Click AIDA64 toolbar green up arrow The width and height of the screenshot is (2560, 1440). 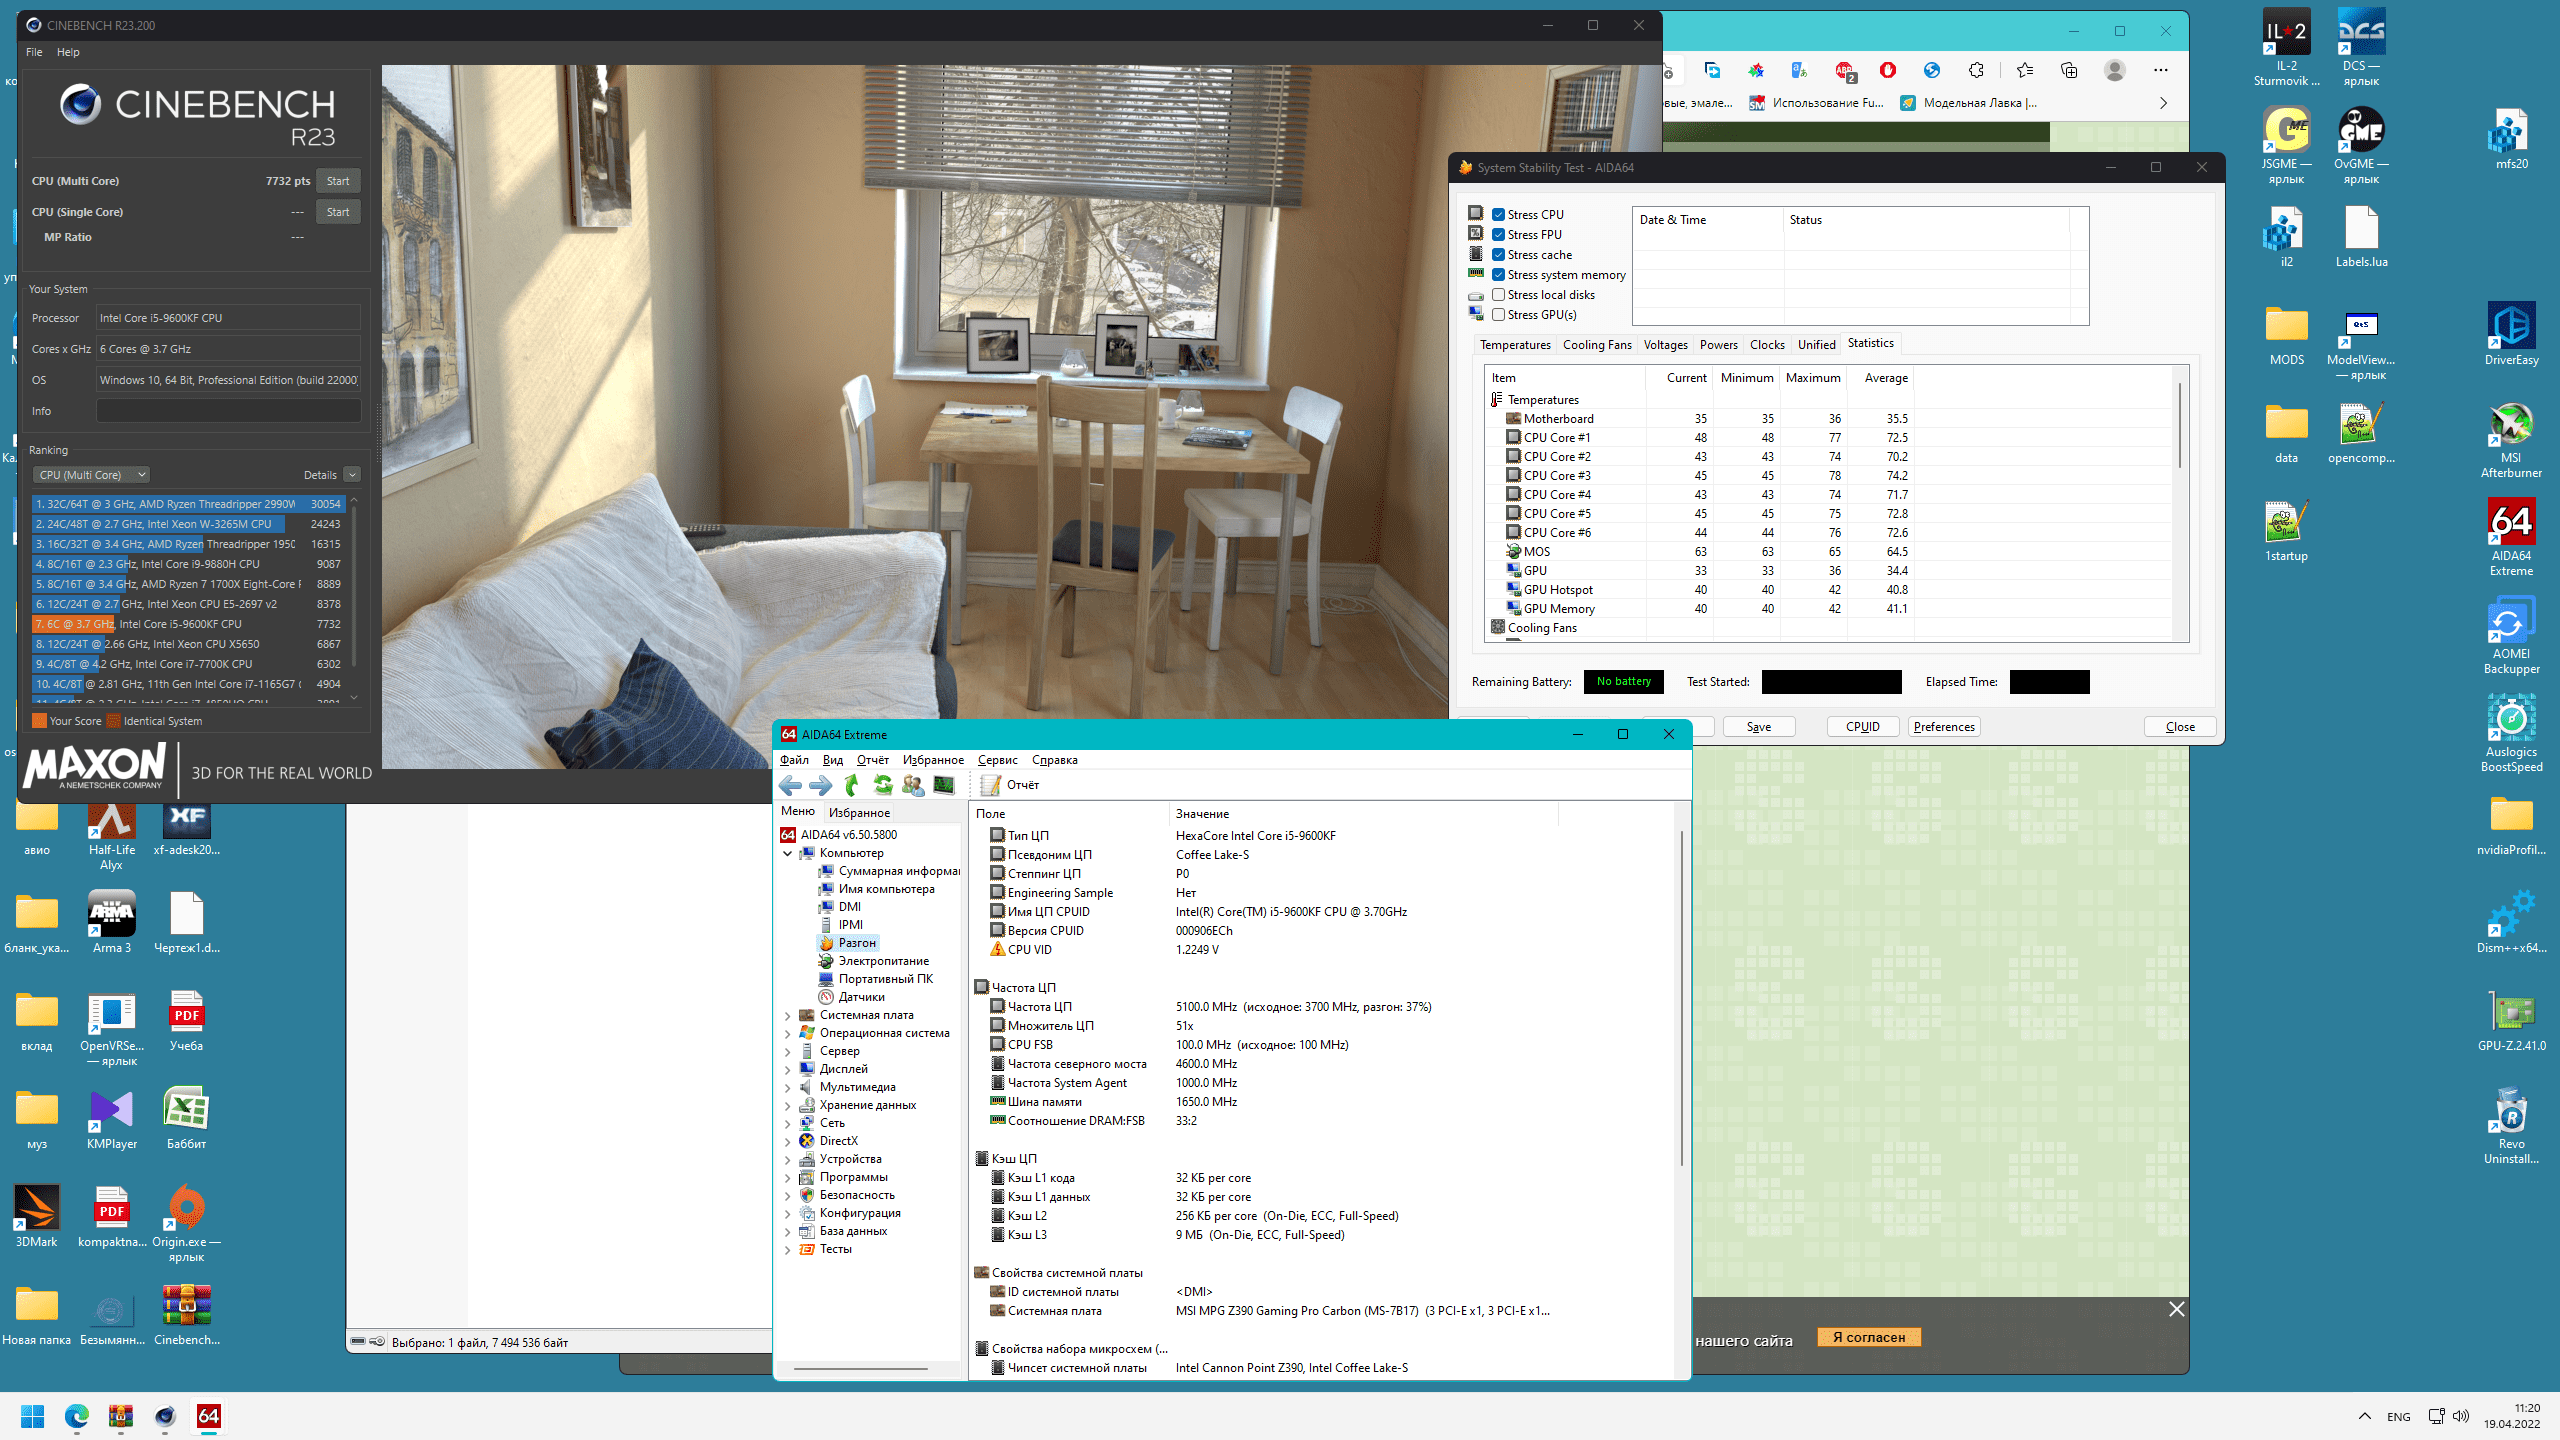(852, 785)
